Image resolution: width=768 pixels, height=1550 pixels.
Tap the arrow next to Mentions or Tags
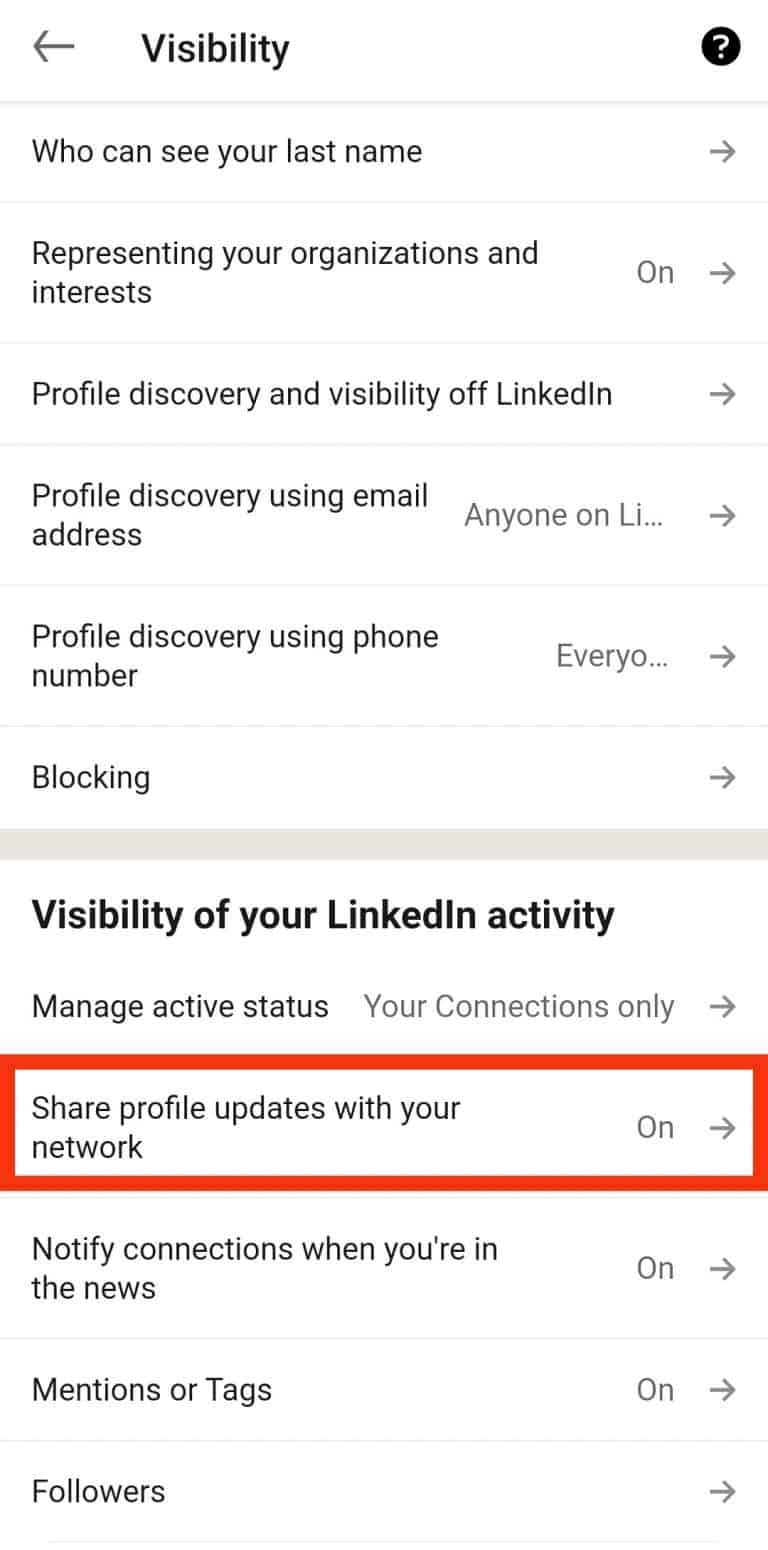point(723,1390)
